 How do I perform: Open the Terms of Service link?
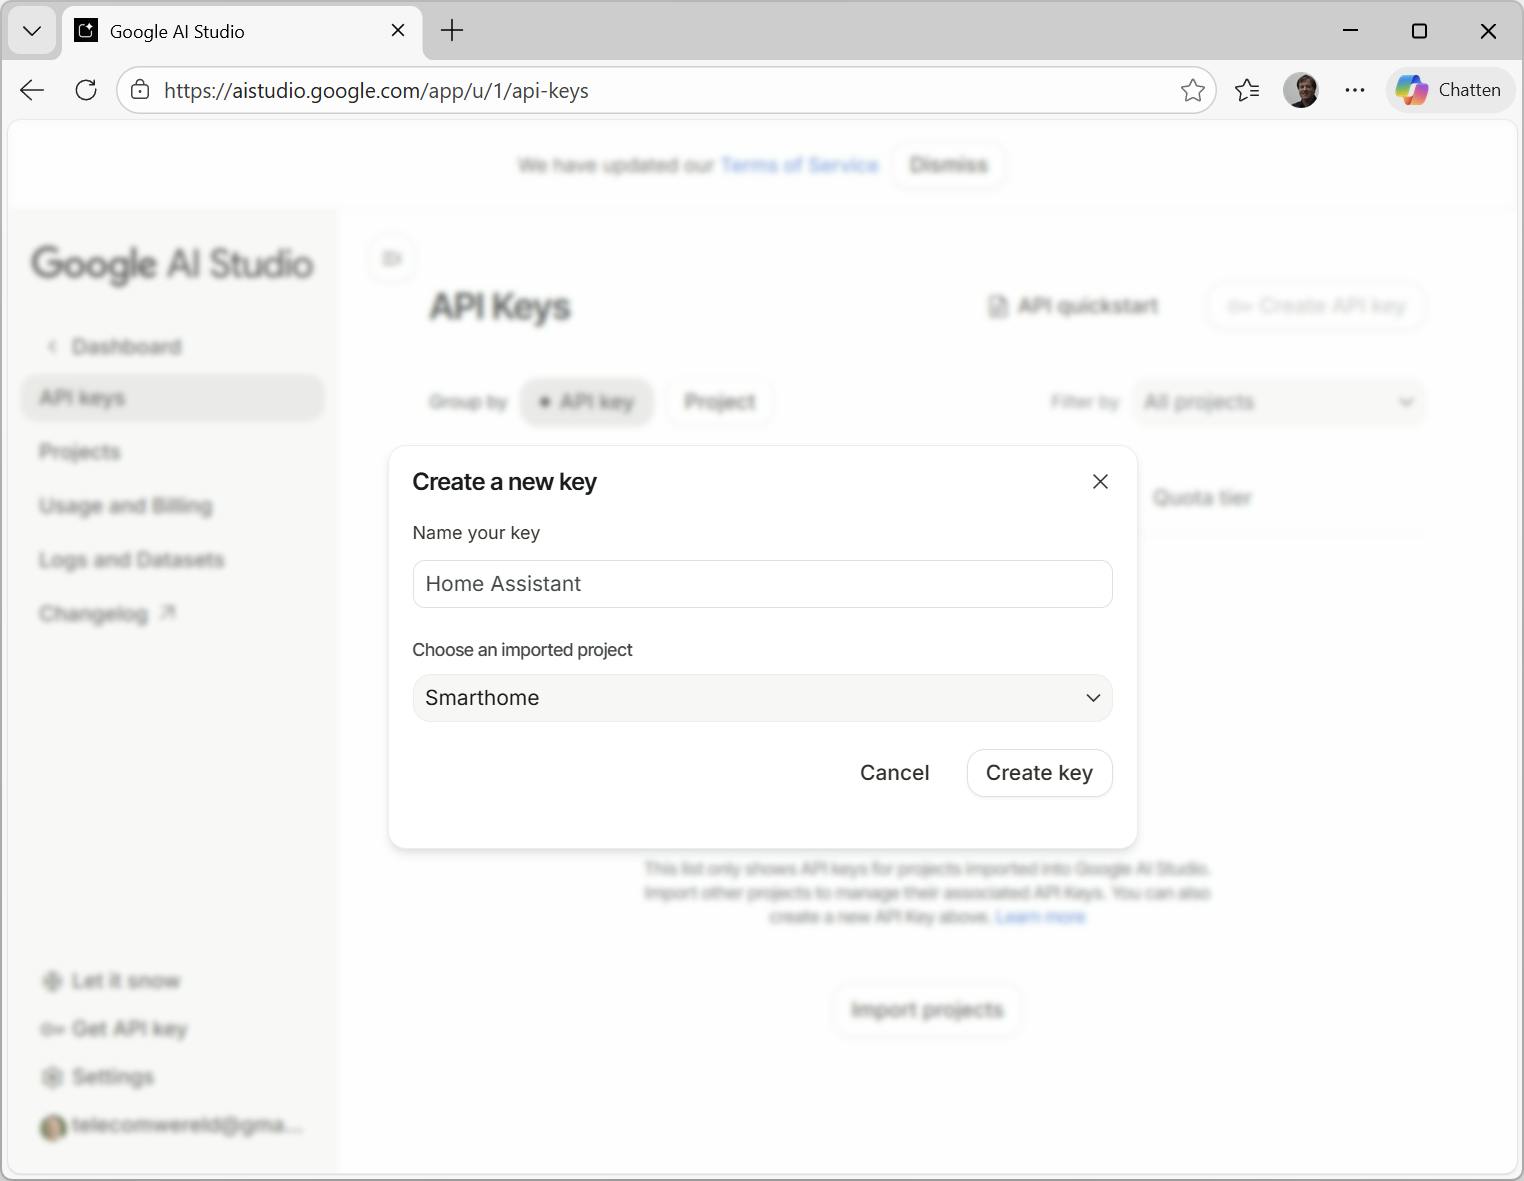tap(799, 165)
